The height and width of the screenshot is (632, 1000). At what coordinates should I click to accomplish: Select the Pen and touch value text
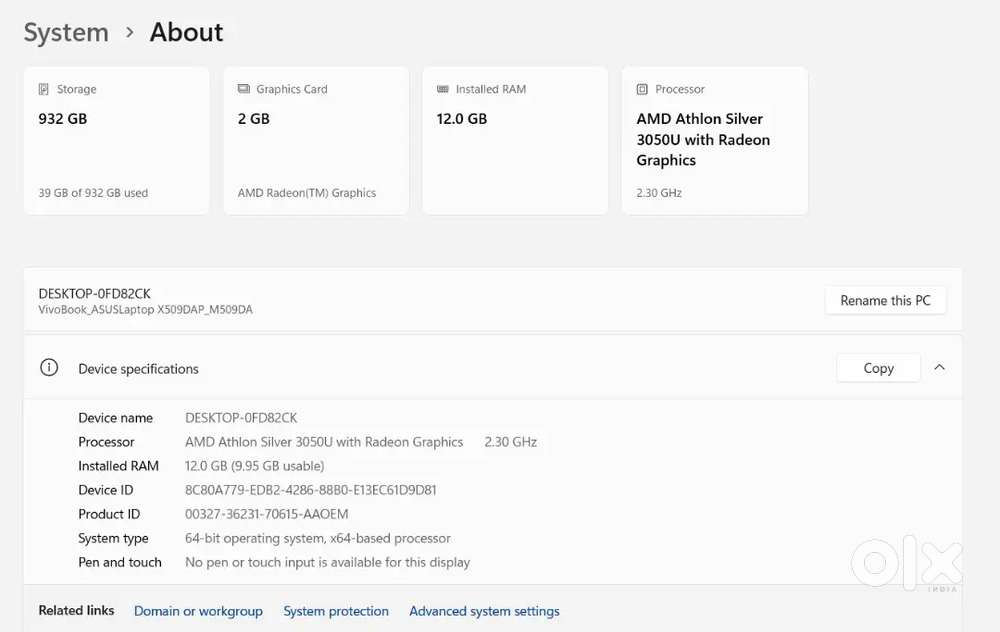click(x=327, y=562)
